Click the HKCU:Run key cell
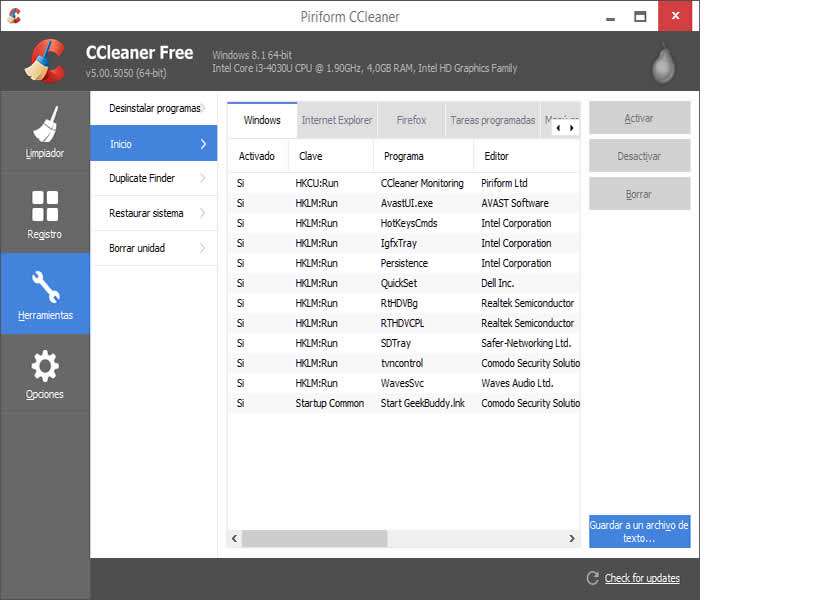Screen dimensions: 822x600 click(x=317, y=183)
